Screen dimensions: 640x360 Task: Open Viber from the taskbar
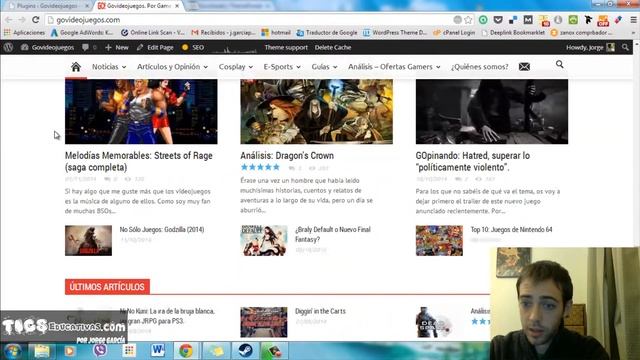pyautogui.click(x=100, y=351)
